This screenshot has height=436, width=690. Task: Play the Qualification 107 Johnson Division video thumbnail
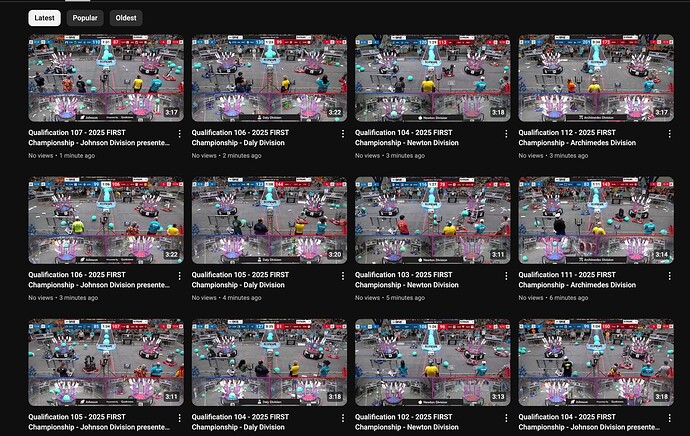[106, 78]
